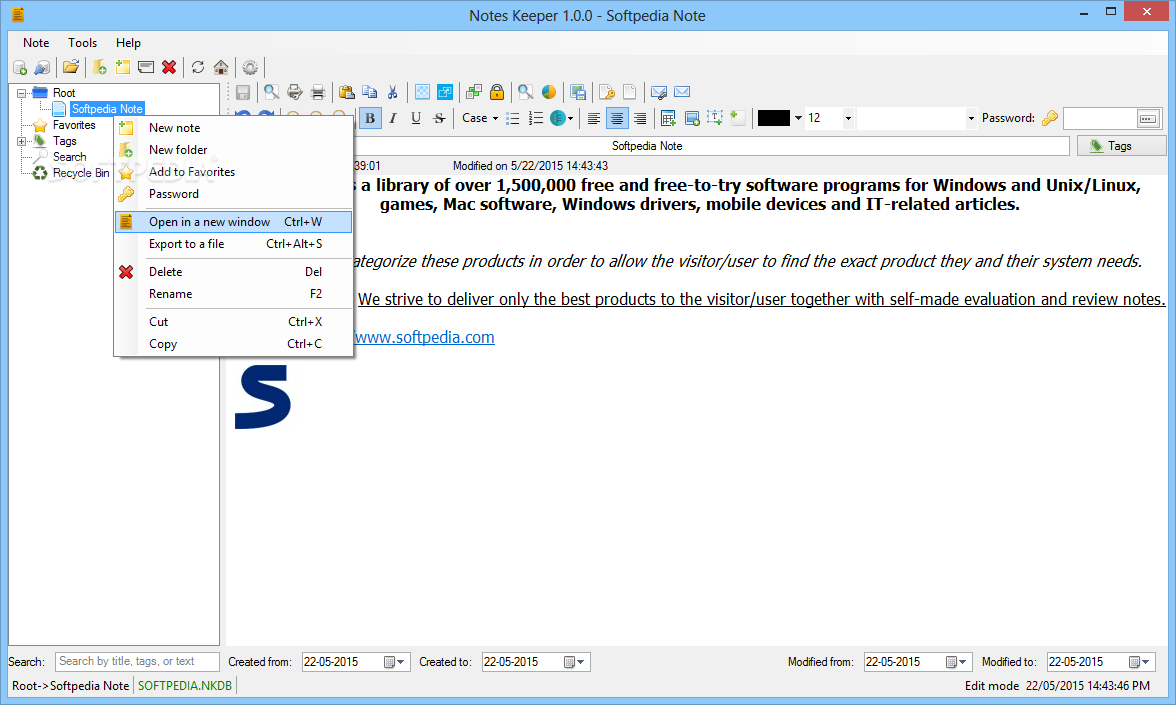This screenshot has height=705, width=1176.
Task: Click the envelope with attachment icon
Action: click(658, 92)
